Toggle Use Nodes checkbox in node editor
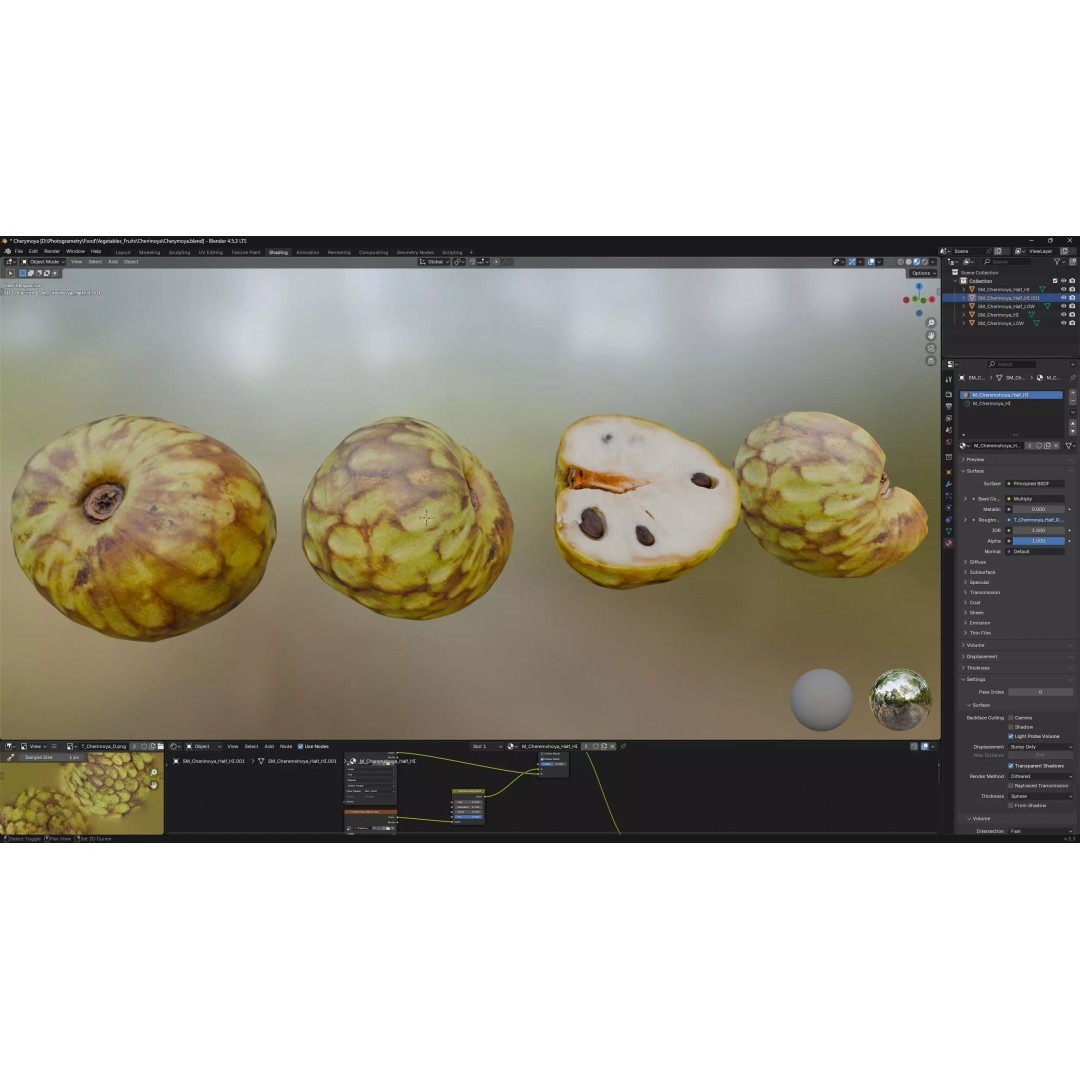1080x1080 pixels. [300, 746]
